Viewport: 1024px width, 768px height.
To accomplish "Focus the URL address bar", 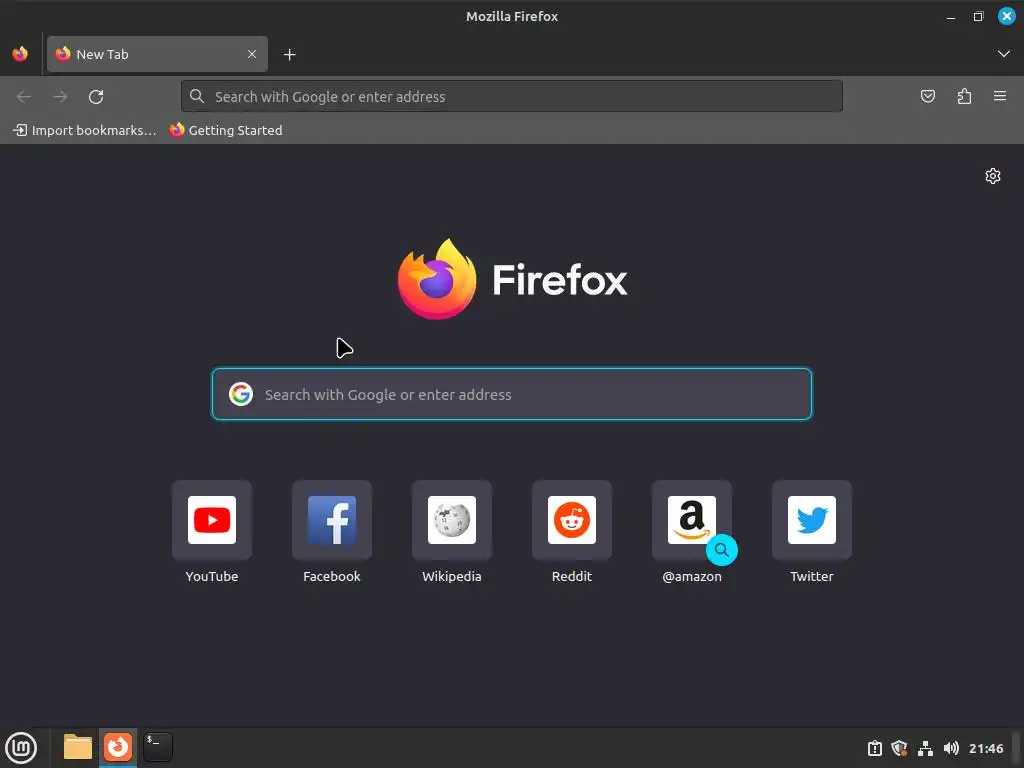I will [x=511, y=97].
